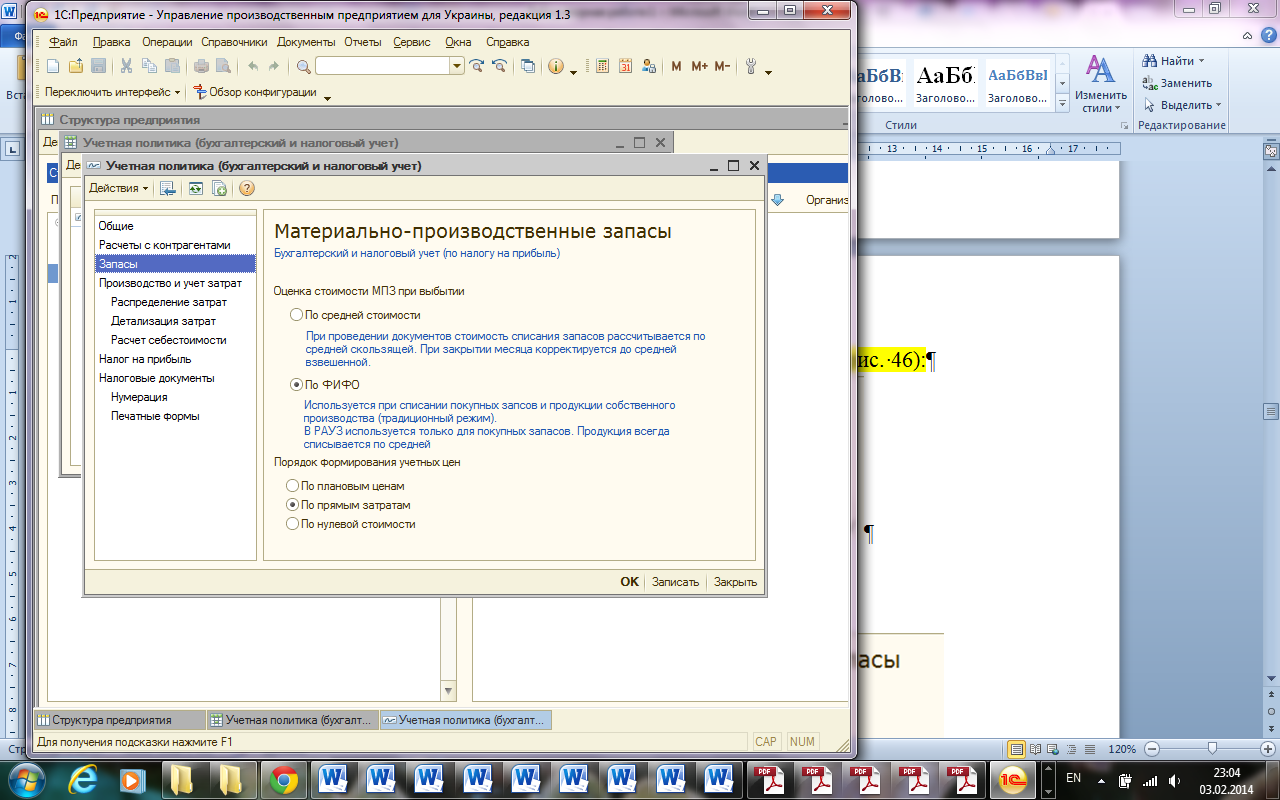This screenshot has height=800, width=1280.
Task: Open the Переключить интерфейс dropdown
Action: (113, 92)
